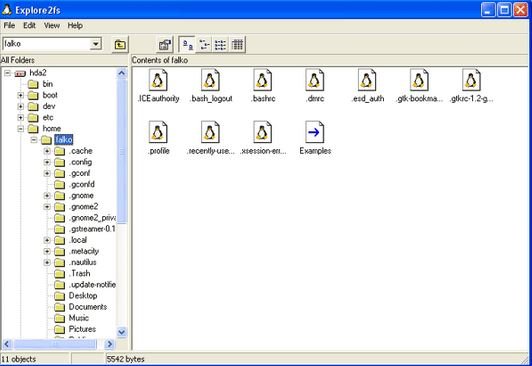Expand the .gnome folder node
The height and width of the screenshot is (366, 532).
click(x=47, y=196)
